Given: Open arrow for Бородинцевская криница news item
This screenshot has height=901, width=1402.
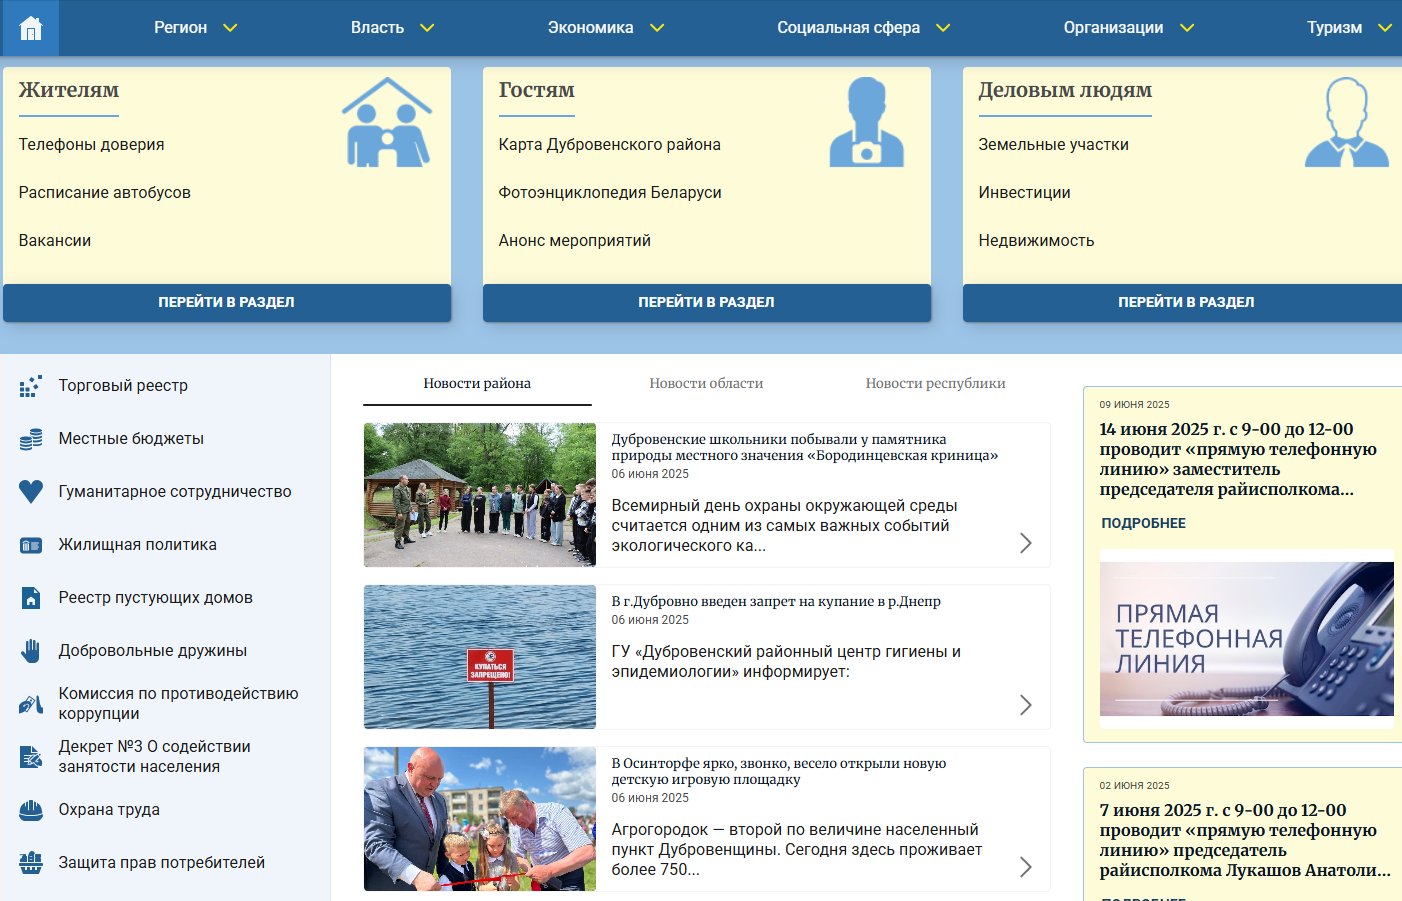Looking at the screenshot, I should click(x=1025, y=543).
